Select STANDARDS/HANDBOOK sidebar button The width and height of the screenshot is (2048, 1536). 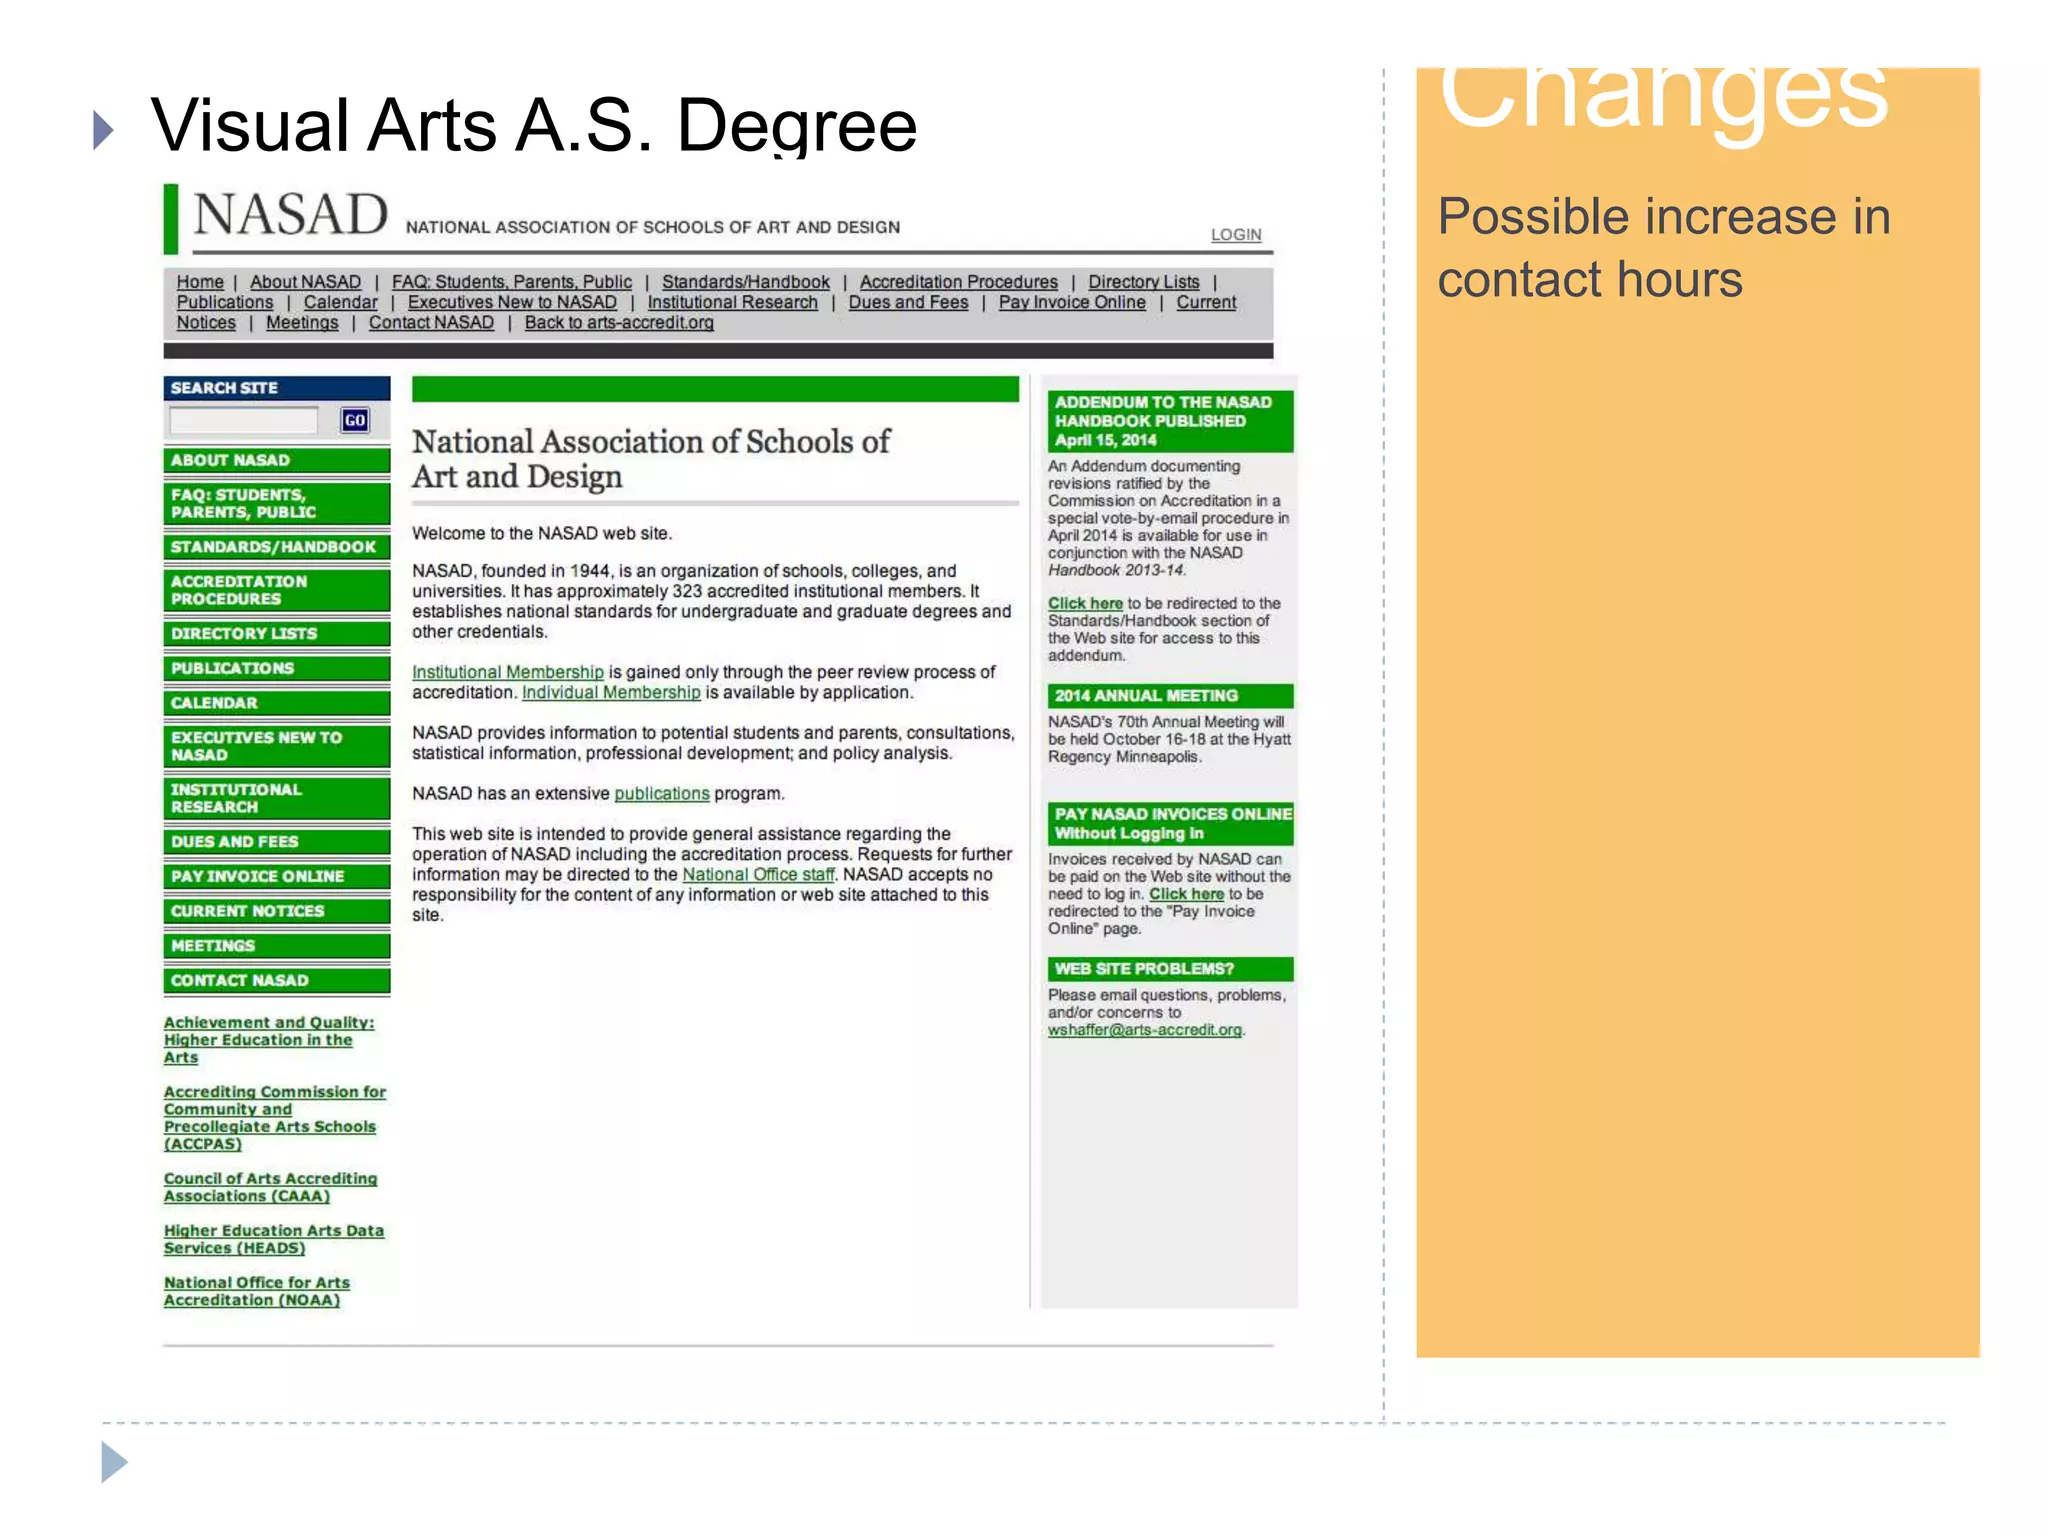pyautogui.click(x=277, y=547)
